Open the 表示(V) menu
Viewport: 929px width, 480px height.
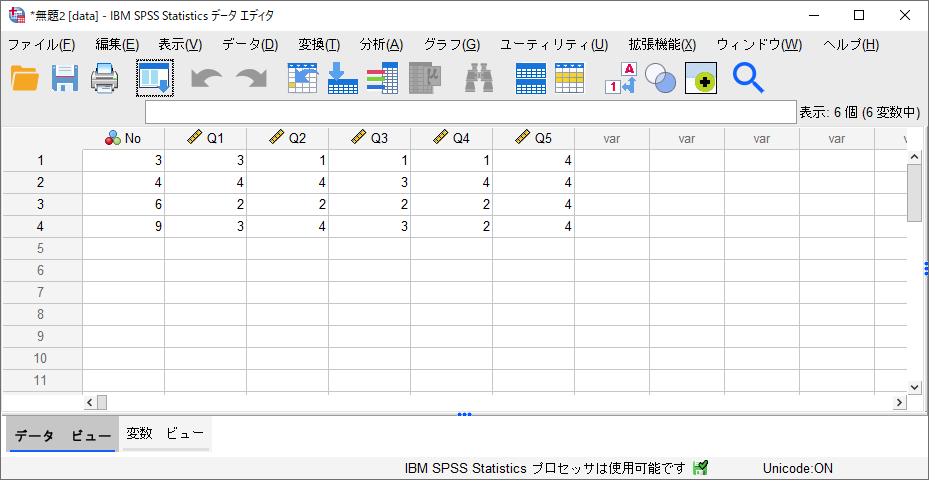click(x=180, y=44)
